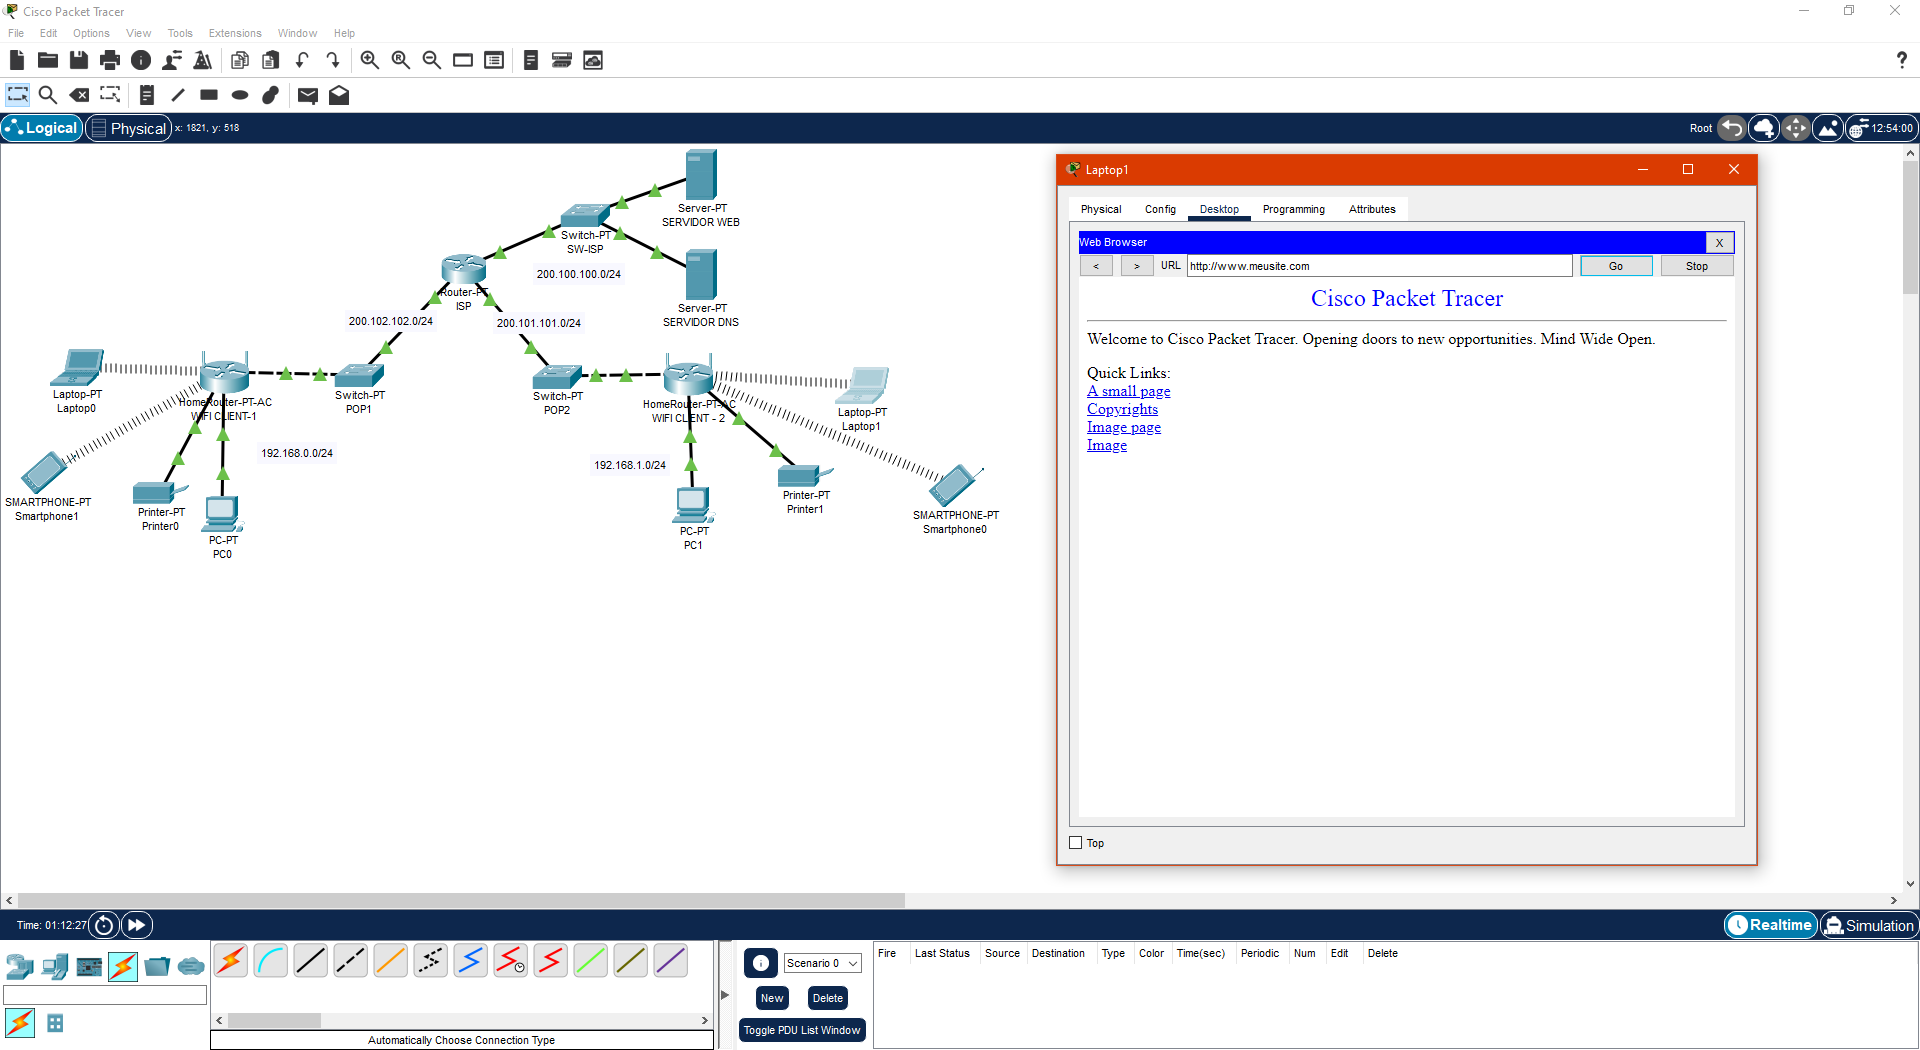1920x1050 pixels.
Task: Open the Attributes tab in Laptop1
Action: (x=1372, y=209)
